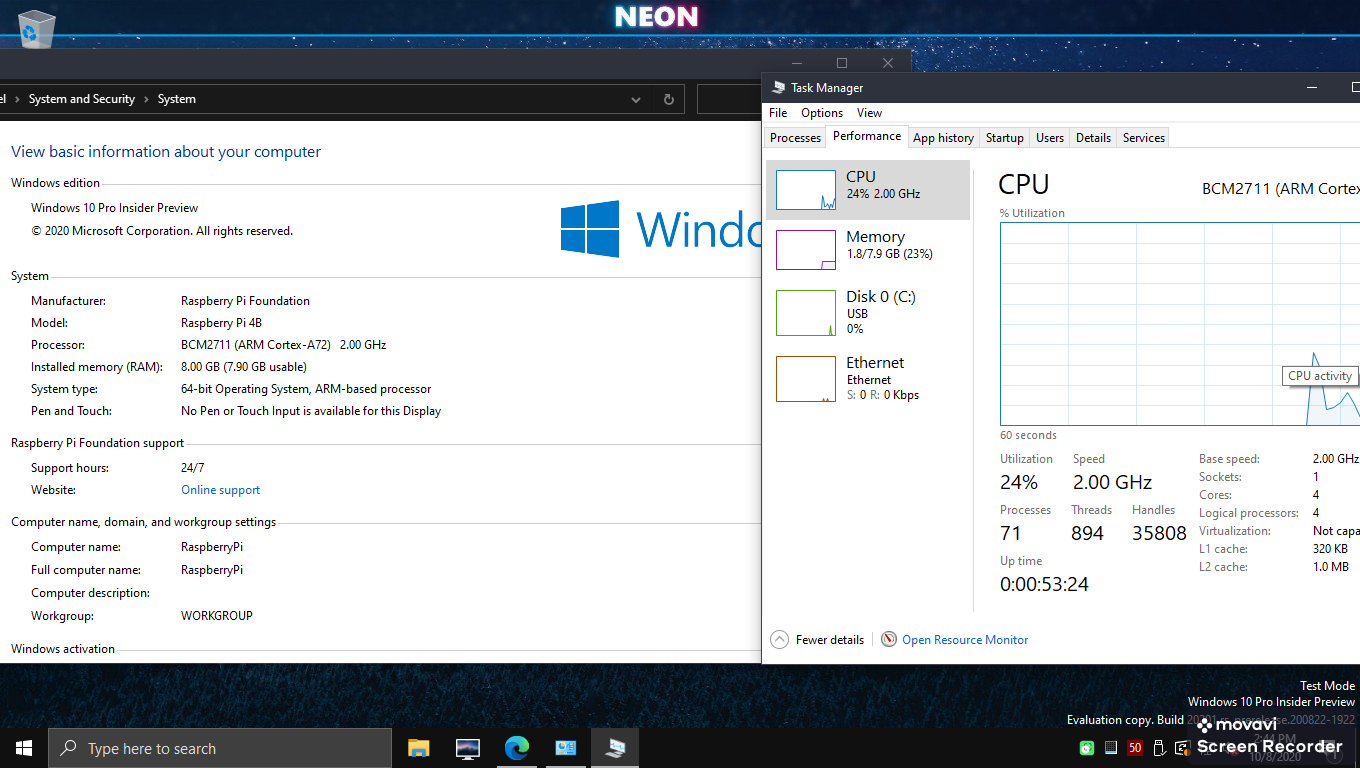This screenshot has width=1360, height=768.
Task: Select the Performance tab
Action: click(x=867, y=136)
